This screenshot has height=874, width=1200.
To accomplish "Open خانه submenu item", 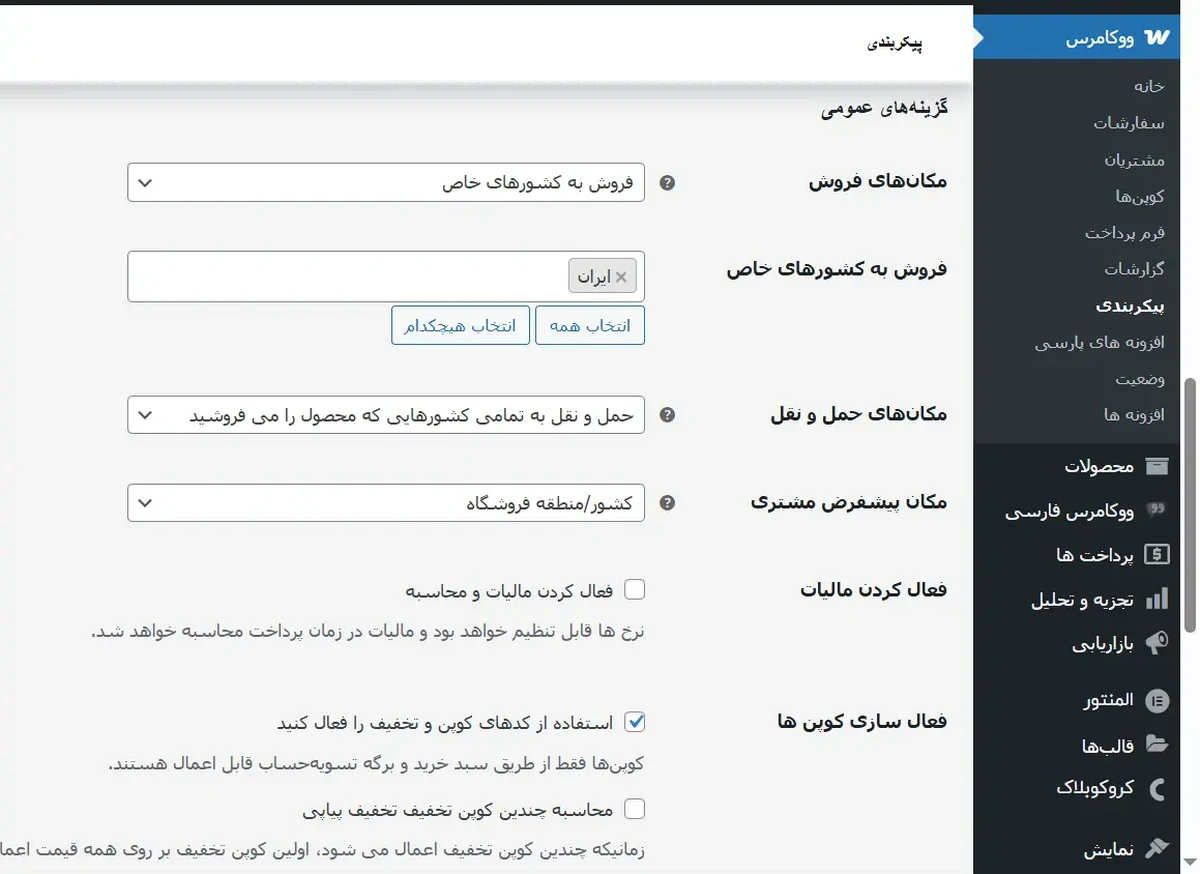I will (x=1148, y=86).
